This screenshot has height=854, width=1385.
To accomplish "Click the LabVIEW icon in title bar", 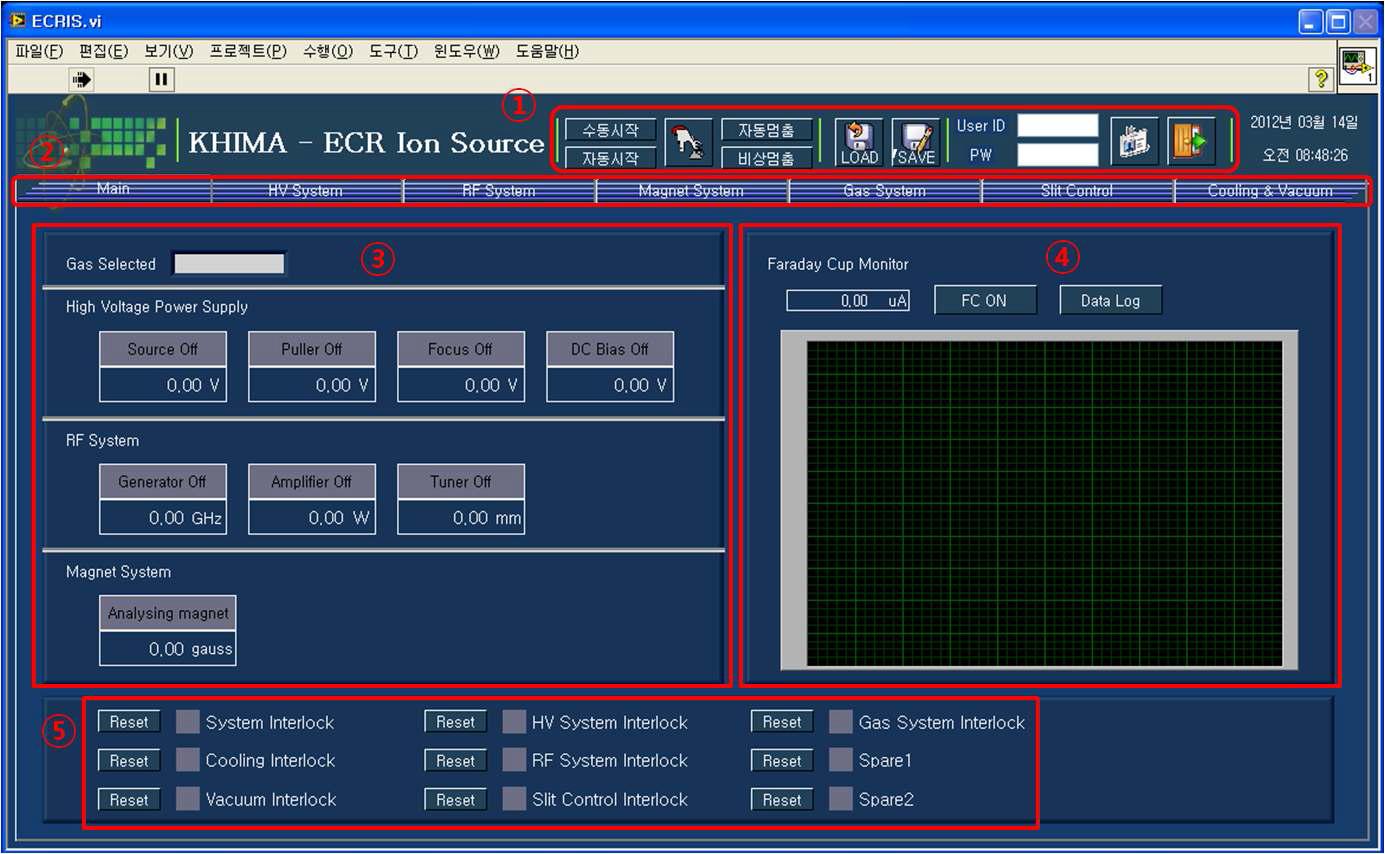I will [x=17, y=20].
